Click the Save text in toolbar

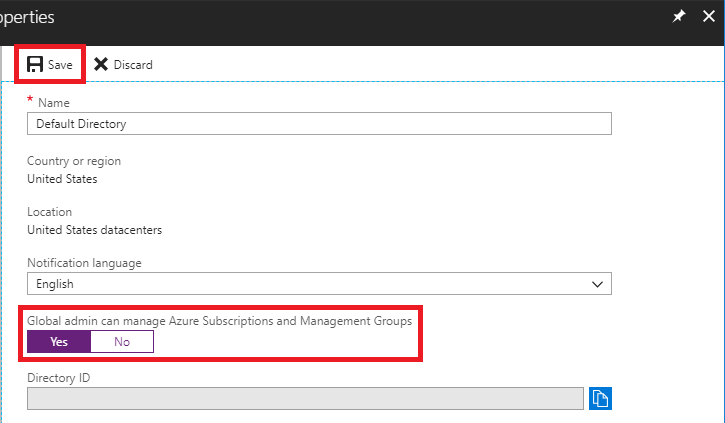(60, 65)
